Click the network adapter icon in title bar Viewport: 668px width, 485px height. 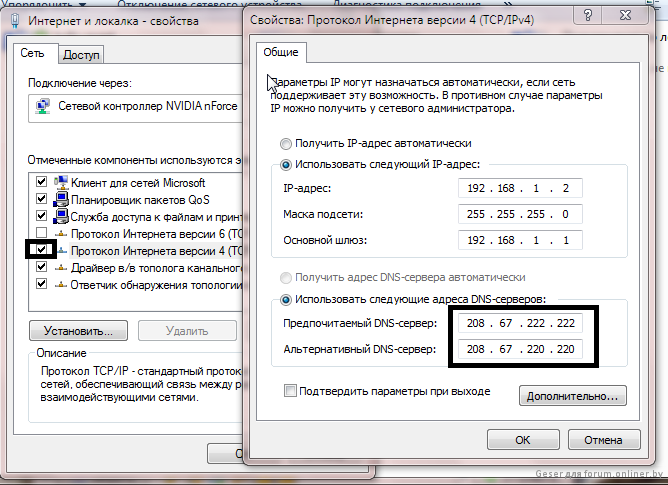[x=15, y=20]
